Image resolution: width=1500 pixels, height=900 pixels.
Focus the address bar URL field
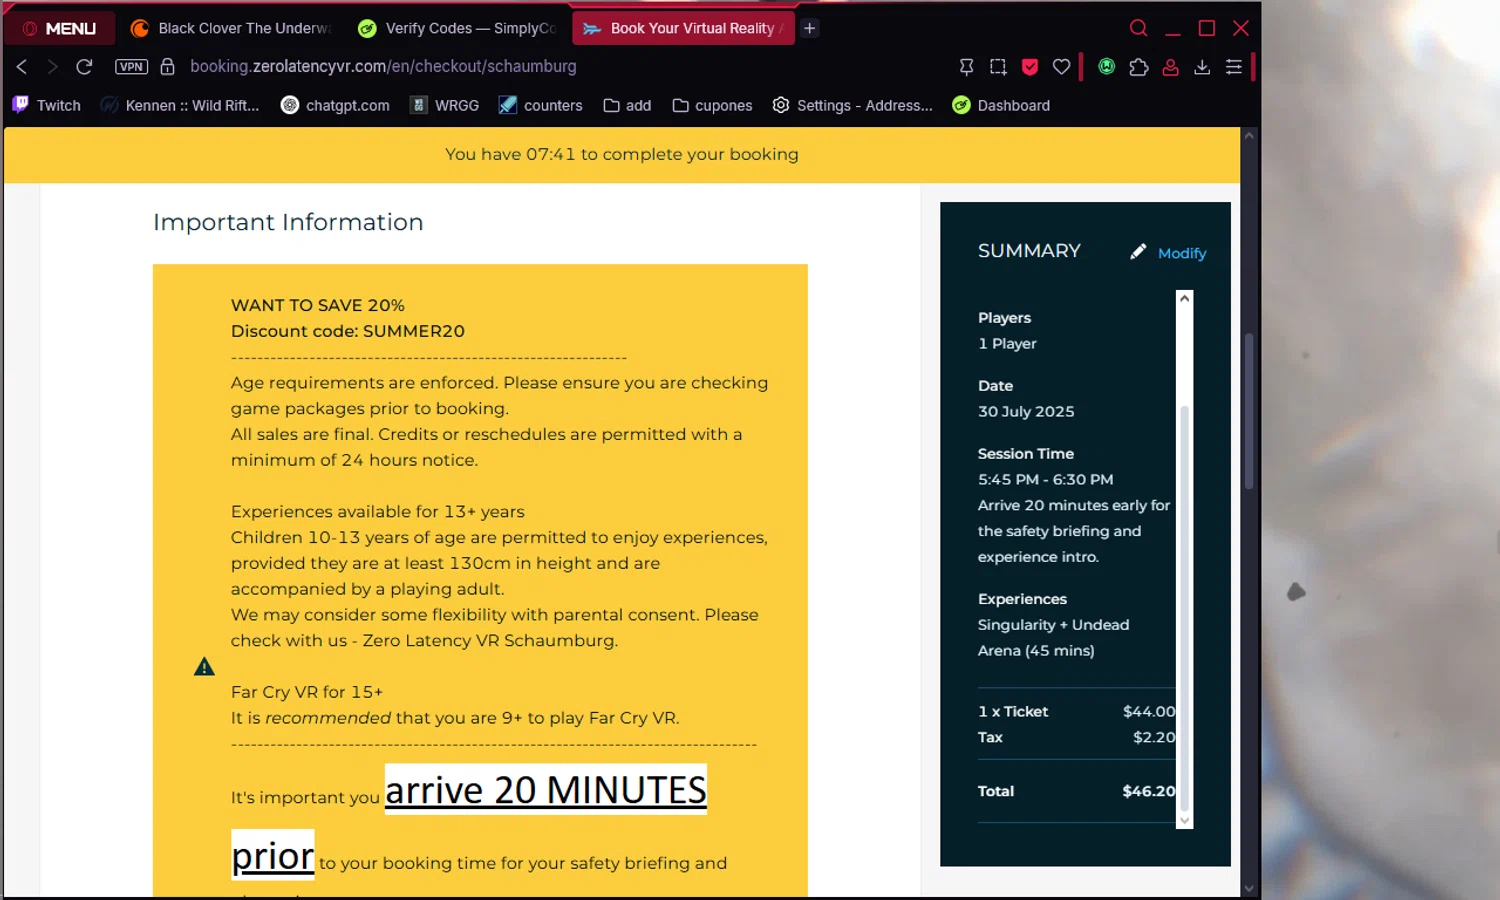[x=383, y=66]
